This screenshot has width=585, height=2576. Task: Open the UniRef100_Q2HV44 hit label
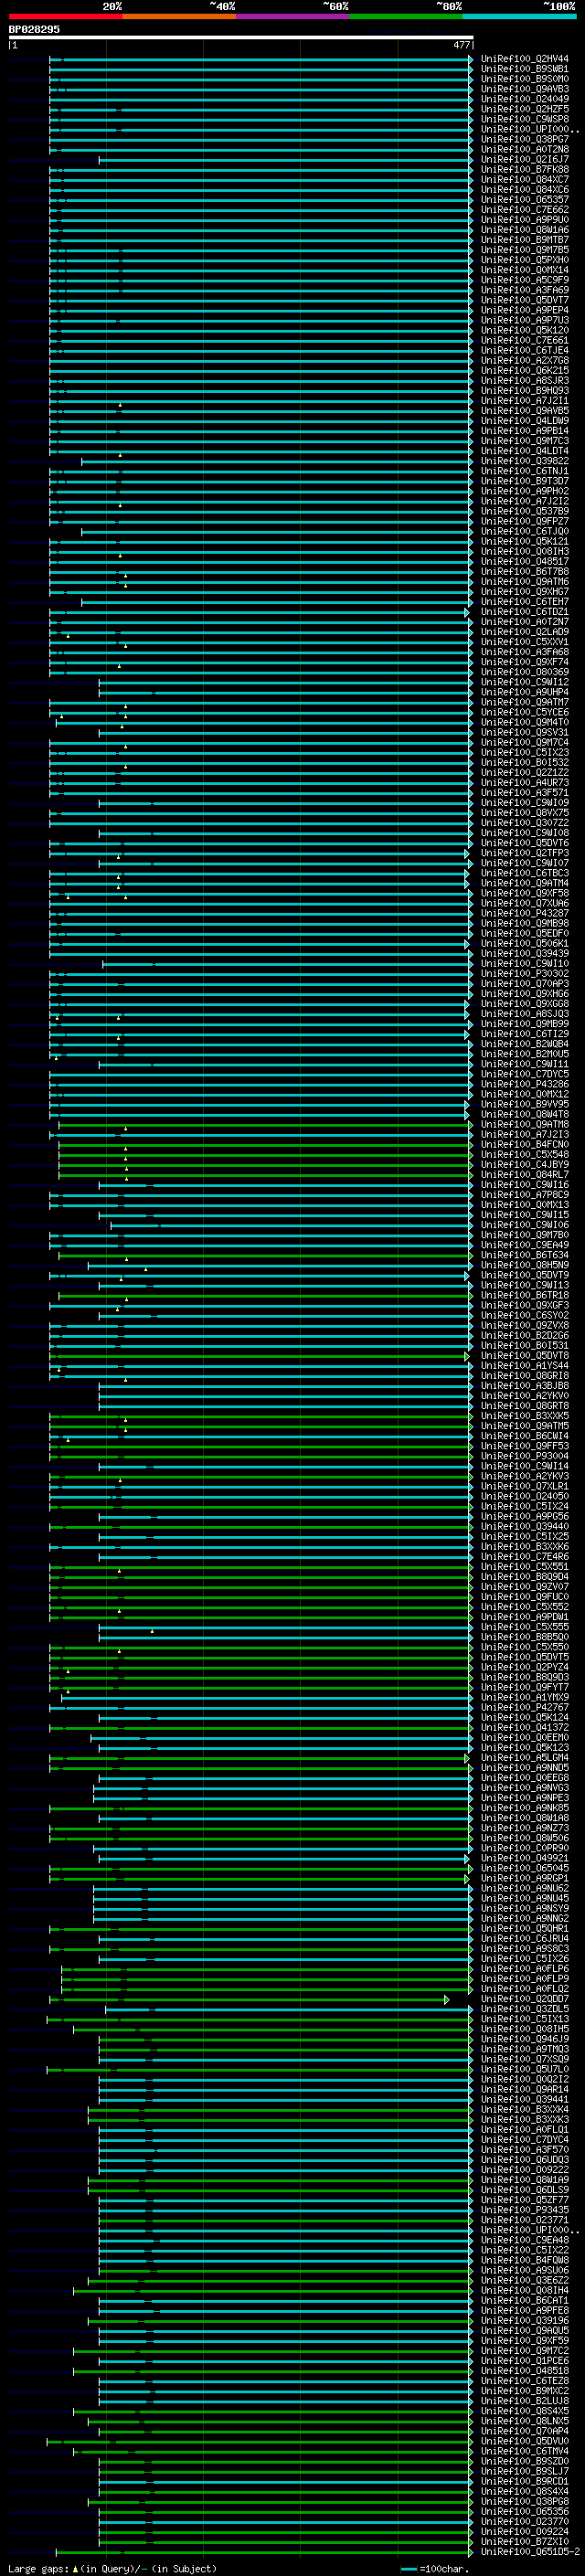525,59
